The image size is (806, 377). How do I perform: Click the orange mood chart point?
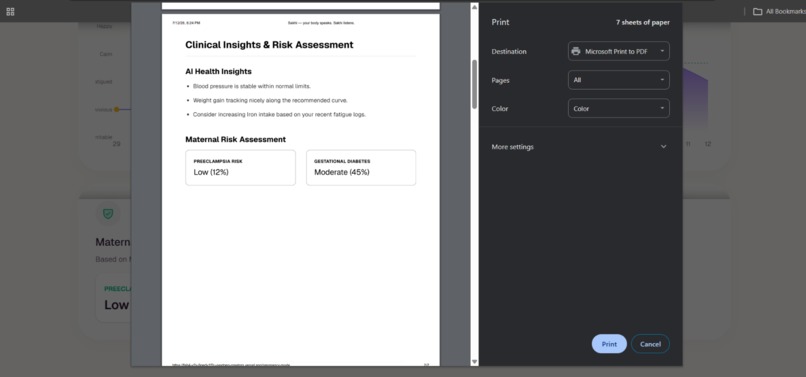(x=117, y=110)
